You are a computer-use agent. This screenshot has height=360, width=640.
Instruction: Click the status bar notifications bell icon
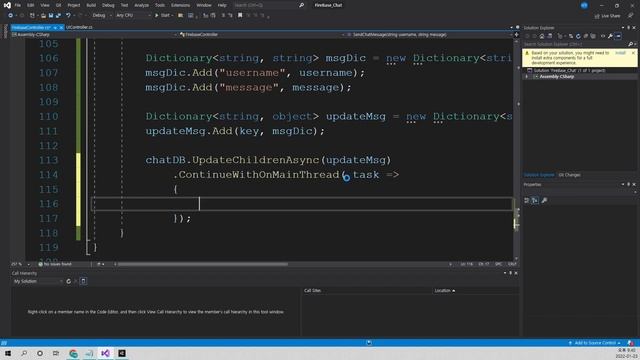coord(631,343)
